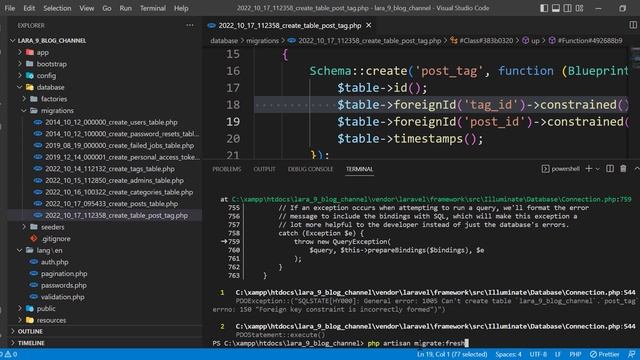This screenshot has height=360, width=640.
Task: Maximize panel size chevron
Action: coord(636,169)
